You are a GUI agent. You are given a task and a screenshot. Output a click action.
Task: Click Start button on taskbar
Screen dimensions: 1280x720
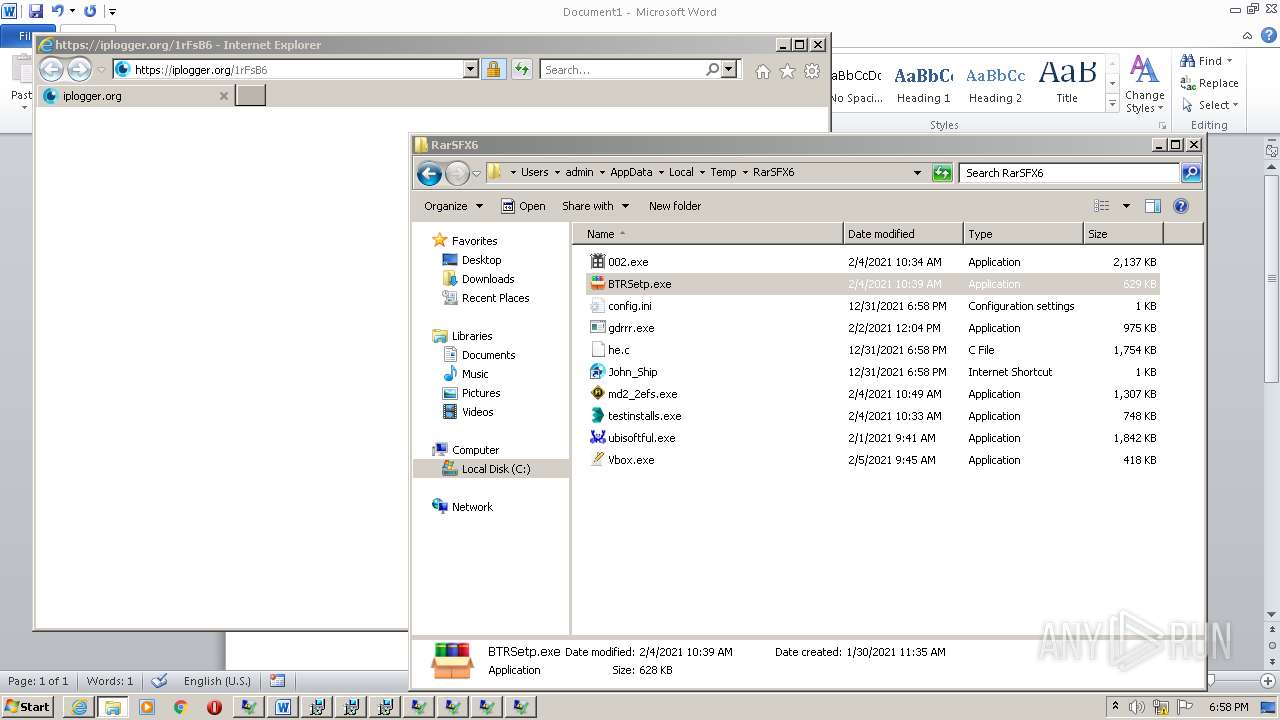[x=28, y=706]
